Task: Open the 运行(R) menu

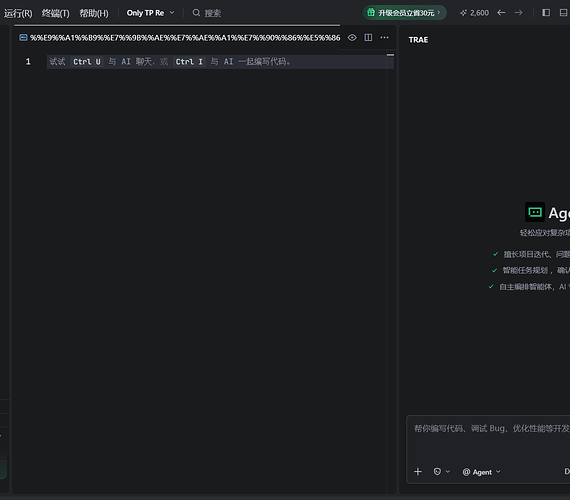Action: (x=18, y=13)
